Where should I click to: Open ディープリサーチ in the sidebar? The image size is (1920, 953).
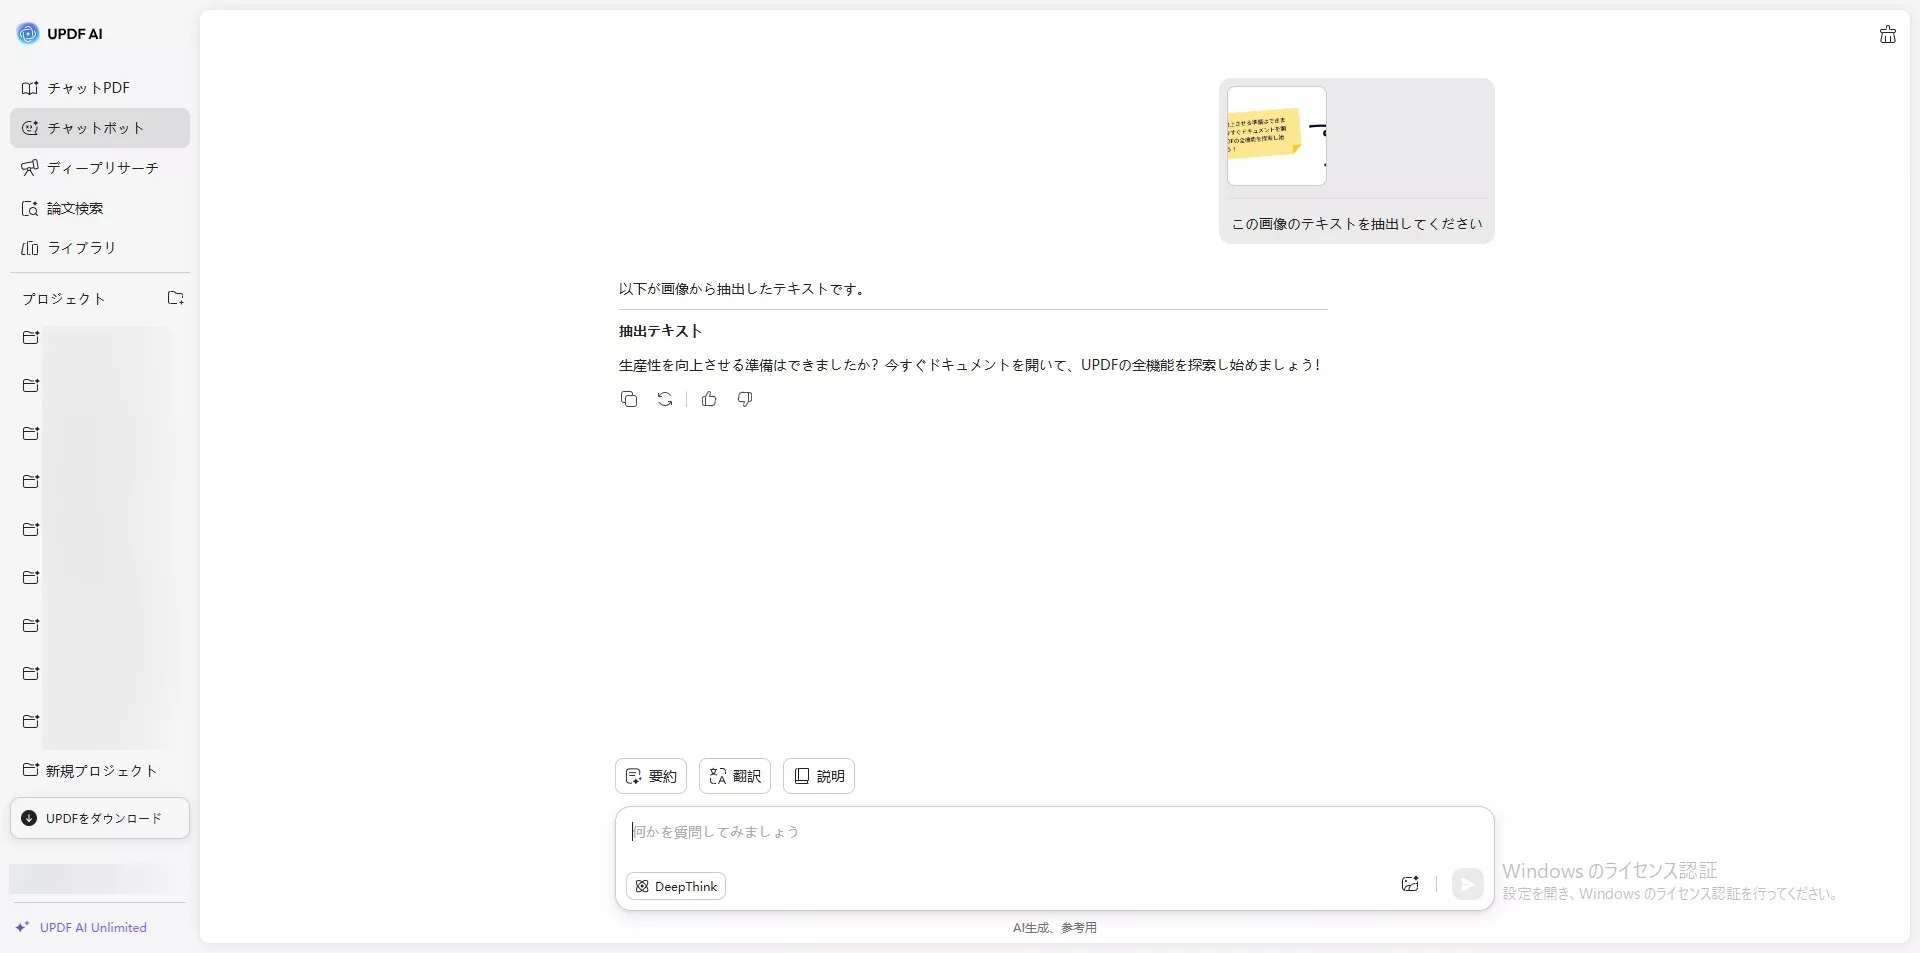click(100, 168)
